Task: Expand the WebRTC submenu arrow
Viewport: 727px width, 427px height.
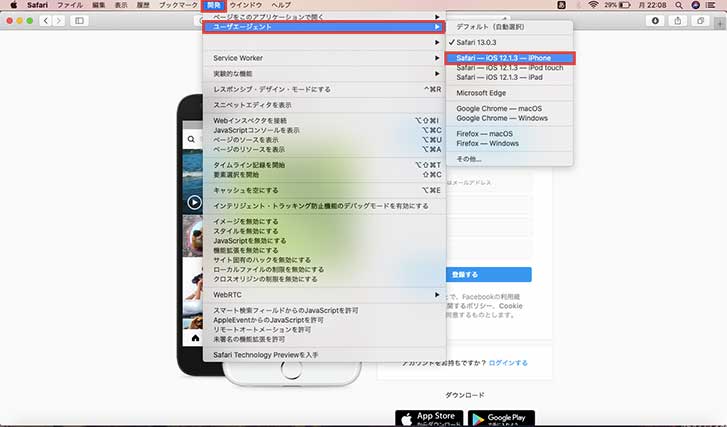Action: pyautogui.click(x=437, y=294)
